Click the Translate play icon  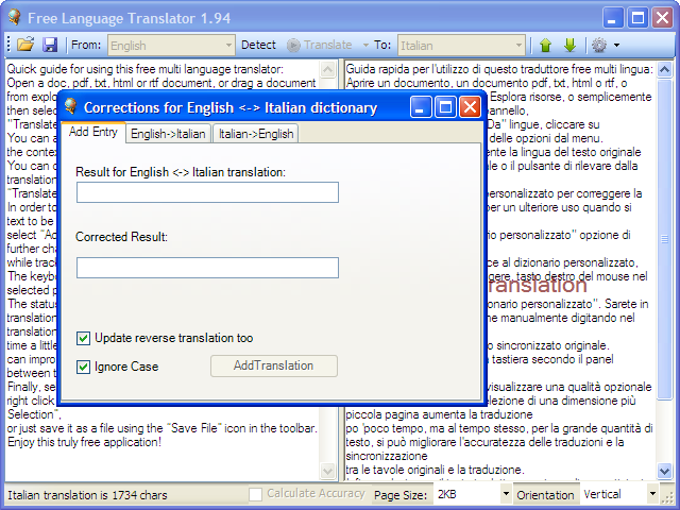[x=294, y=45]
